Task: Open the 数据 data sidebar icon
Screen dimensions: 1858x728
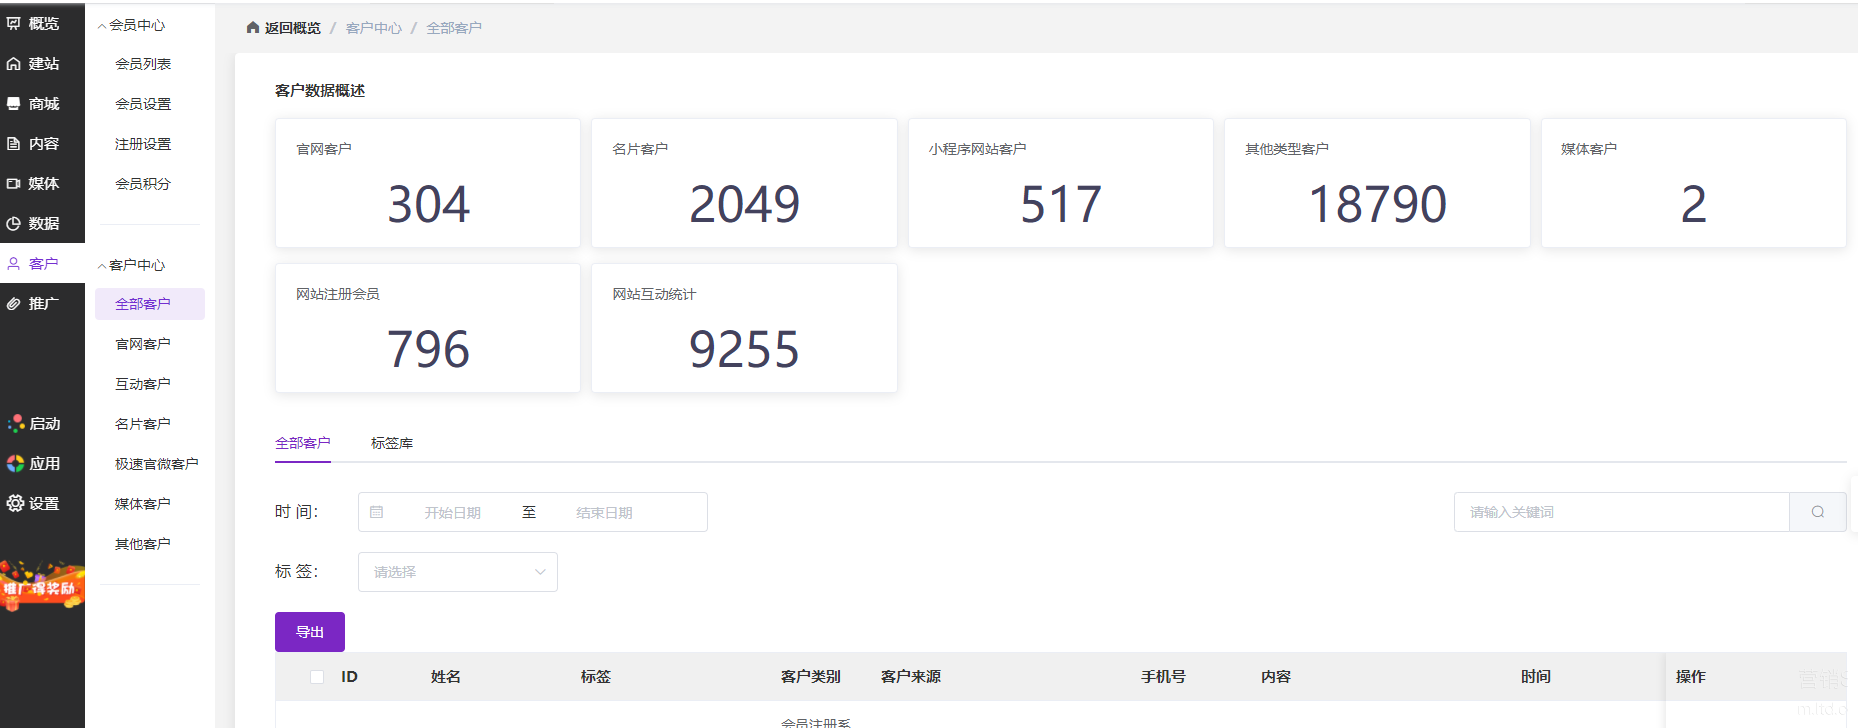Action: (14, 224)
